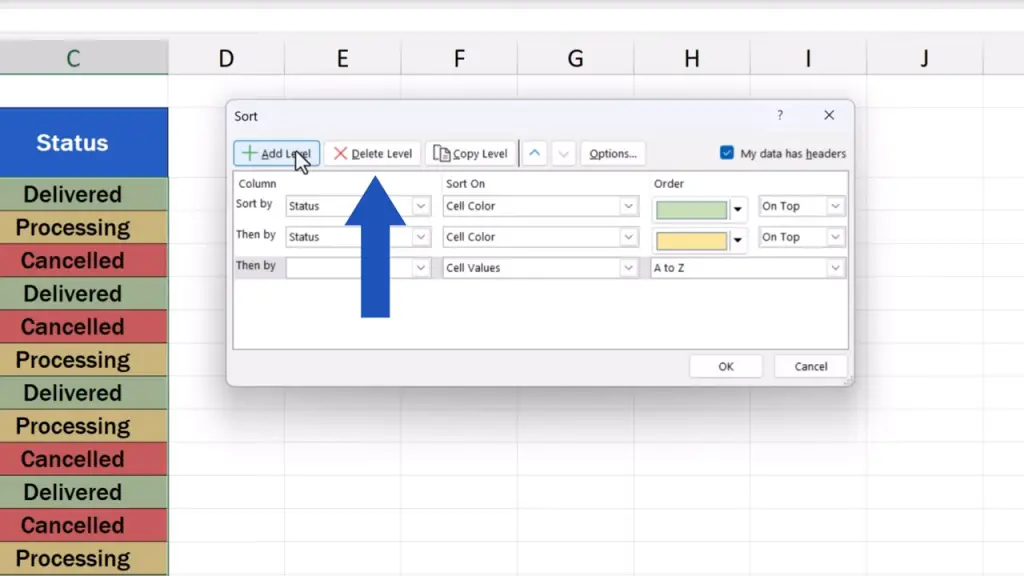Confirm sorting with the OK button
The width and height of the screenshot is (1024, 576).
(x=726, y=366)
